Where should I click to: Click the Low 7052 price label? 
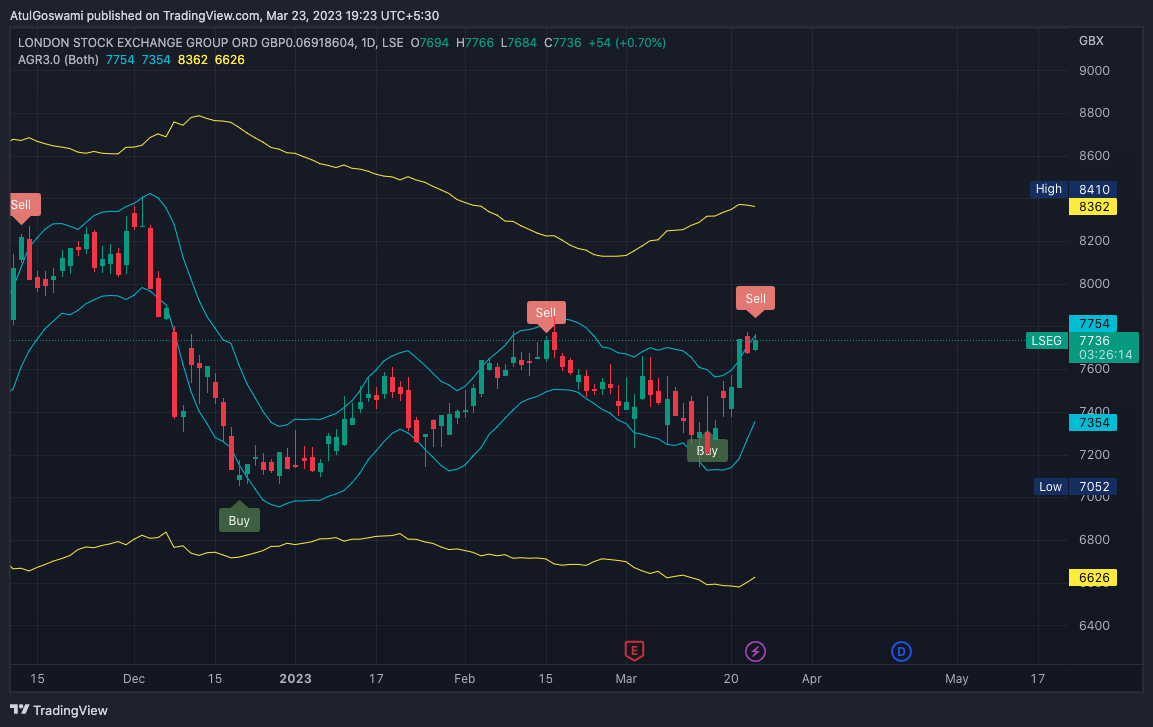click(1074, 487)
